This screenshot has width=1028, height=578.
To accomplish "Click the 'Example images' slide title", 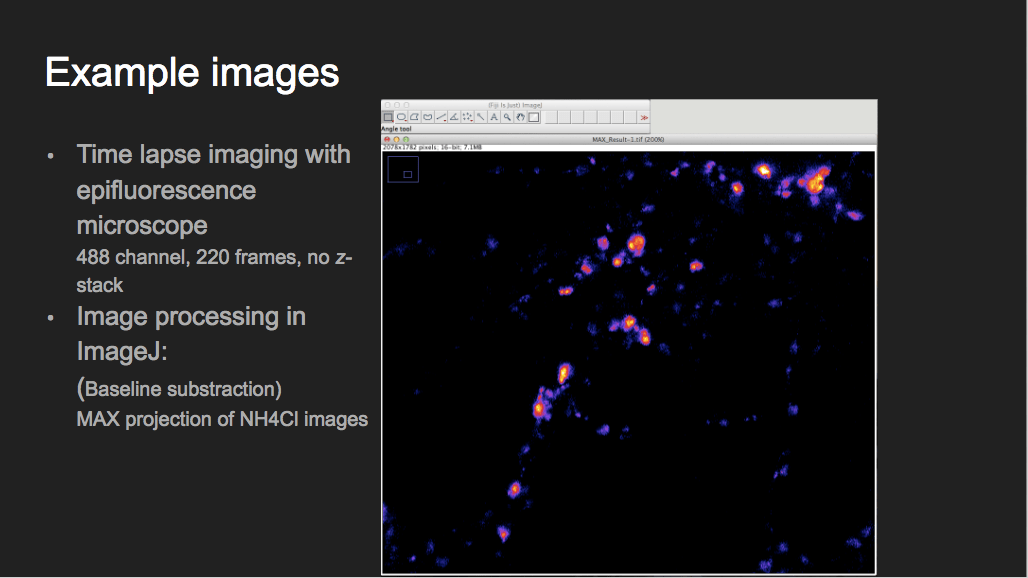I will (192, 72).
